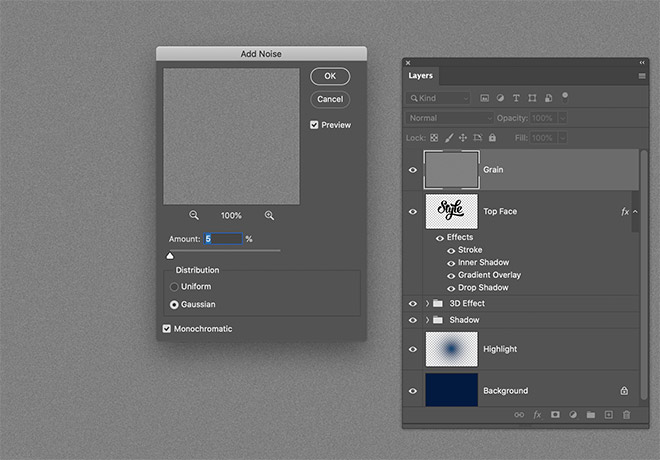The image size is (660, 460).
Task: Expand the 3D Effect group
Action: (x=428, y=303)
